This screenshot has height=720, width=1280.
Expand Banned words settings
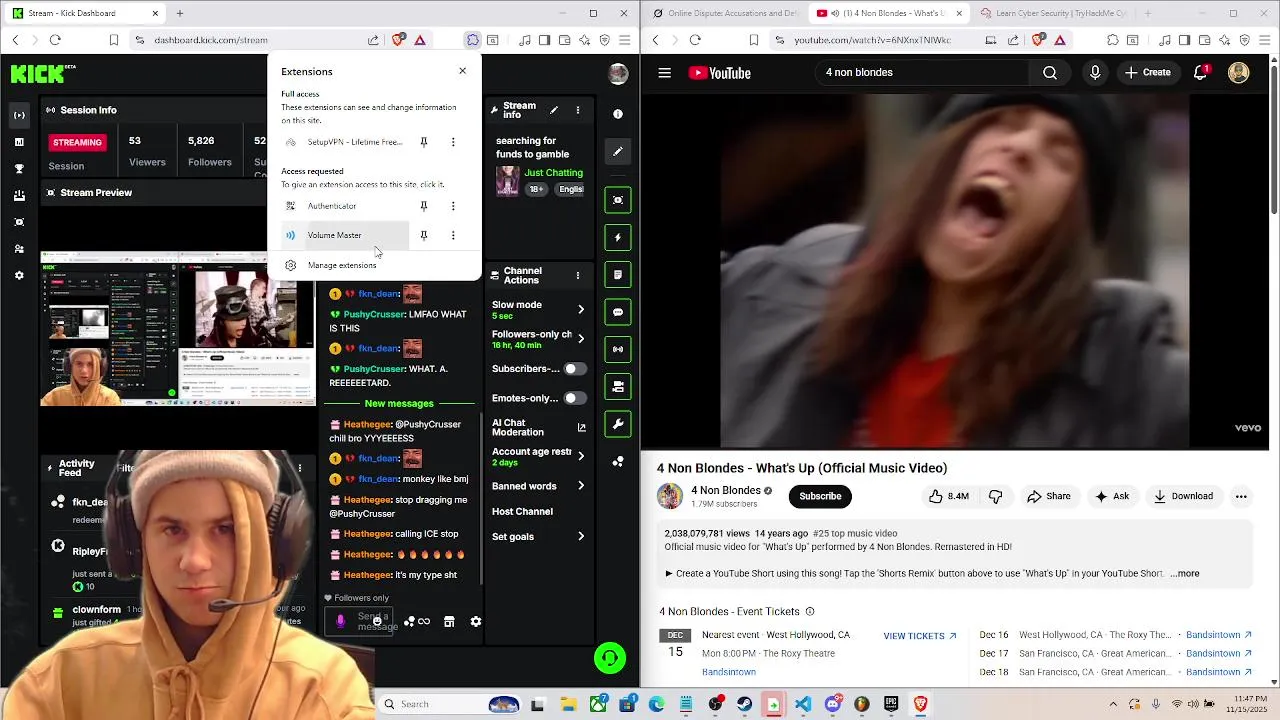pyautogui.click(x=581, y=486)
